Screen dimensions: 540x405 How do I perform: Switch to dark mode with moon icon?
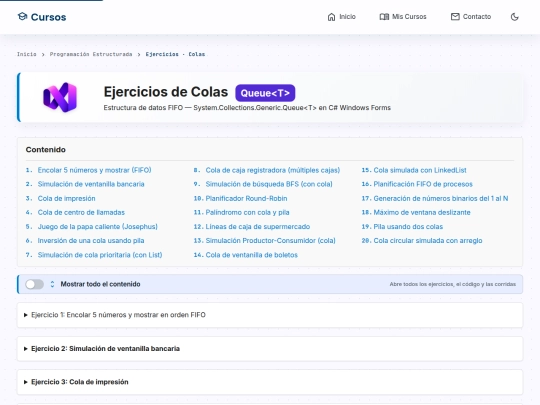tap(515, 17)
